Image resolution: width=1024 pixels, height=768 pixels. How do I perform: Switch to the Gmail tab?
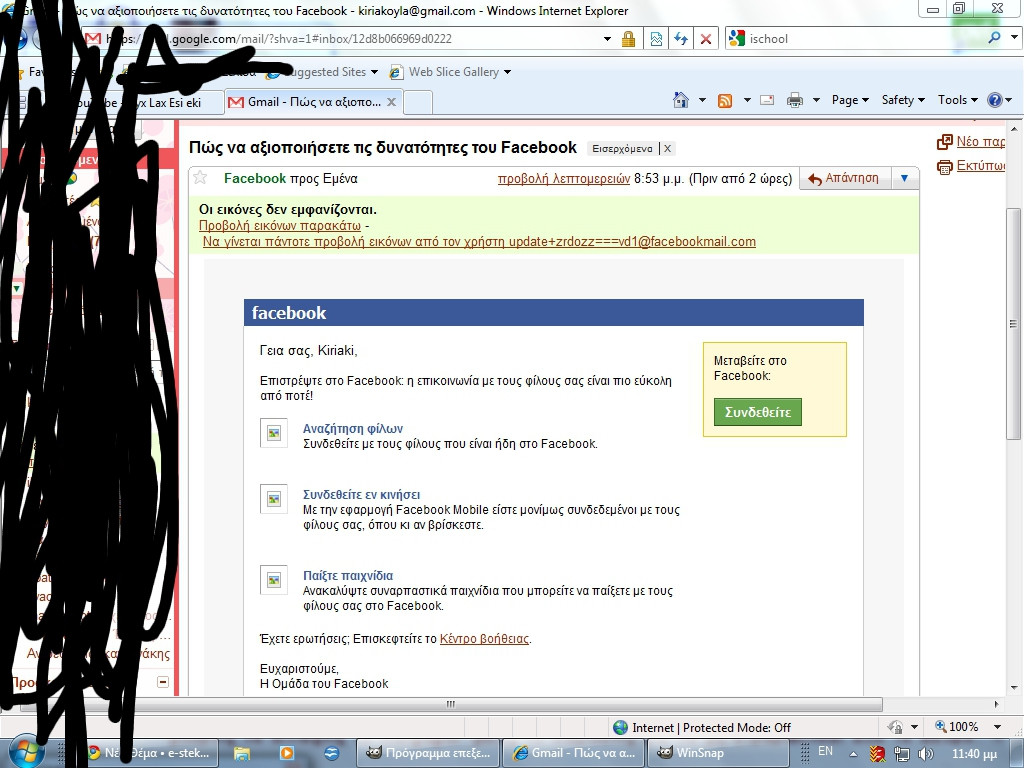[x=312, y=102]
